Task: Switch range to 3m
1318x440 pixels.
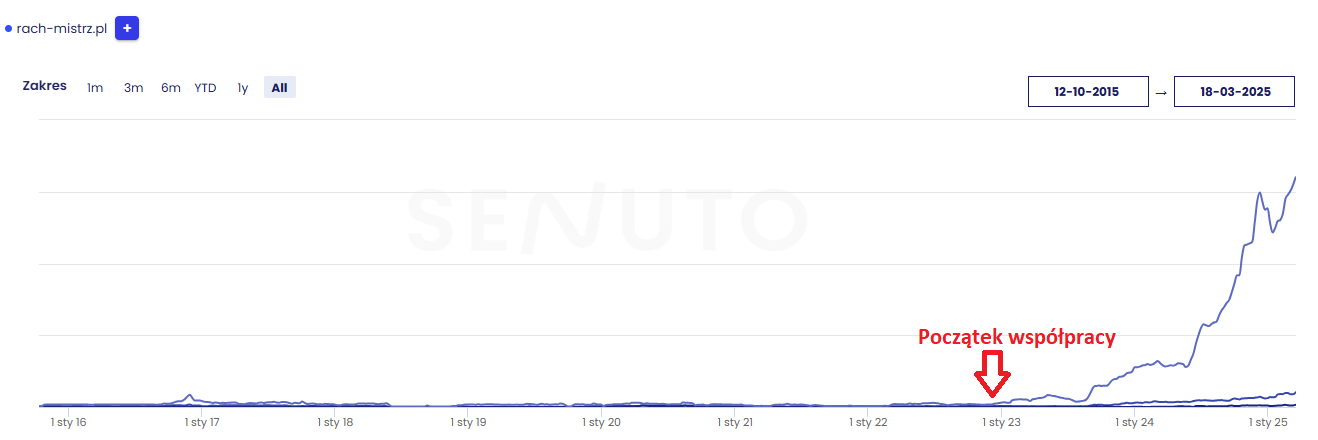Action: pyautogui.click(x=133, y=88)
